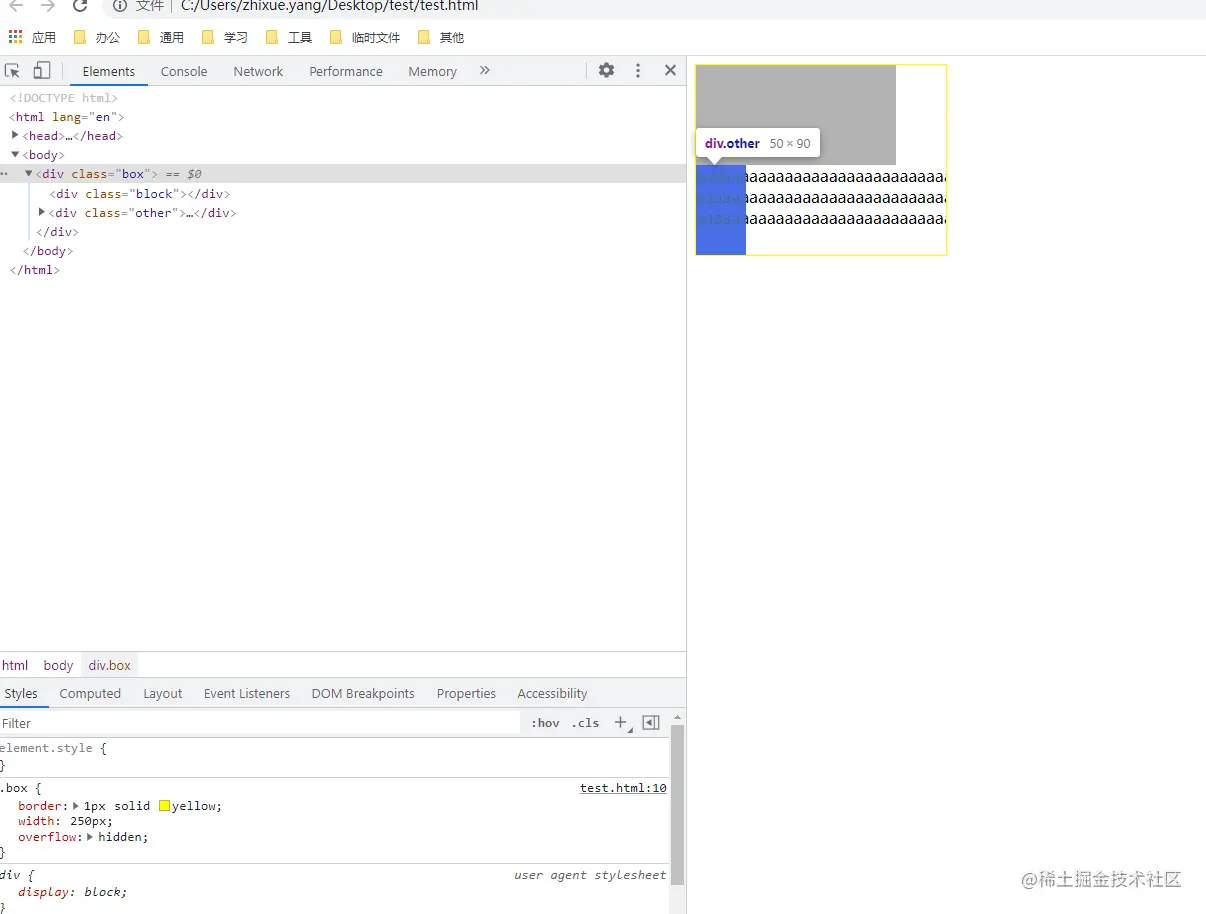Viewport: 1206px width, 914px height.
Task: Switch to the Performance tab
Action: [346, 71]
